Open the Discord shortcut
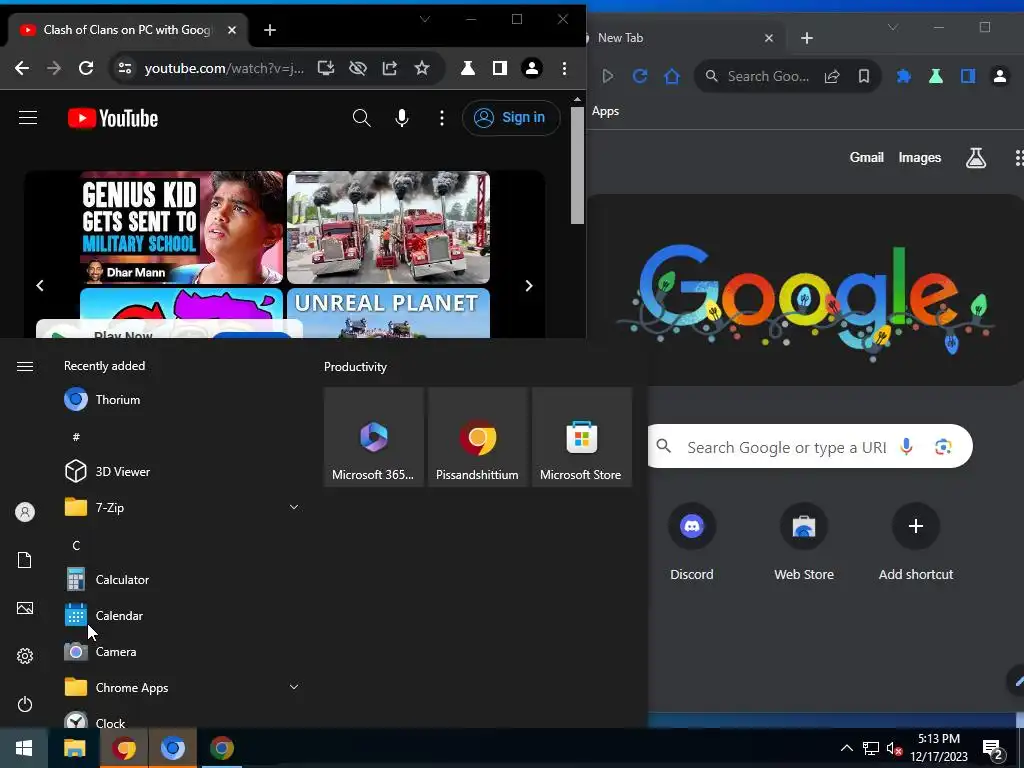The image size is (1024, 768). (x=692, y=543)
